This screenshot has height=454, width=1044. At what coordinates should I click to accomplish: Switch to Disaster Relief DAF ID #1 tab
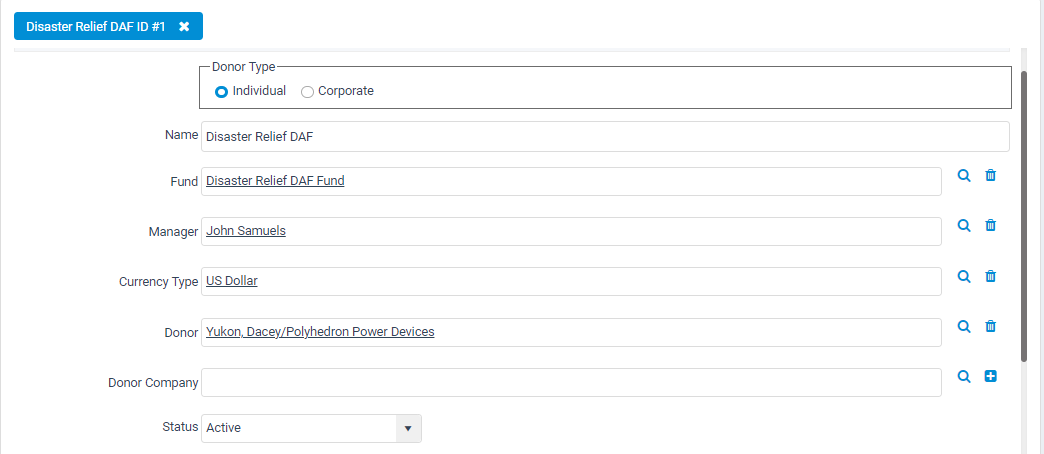(x=96, y=26)
